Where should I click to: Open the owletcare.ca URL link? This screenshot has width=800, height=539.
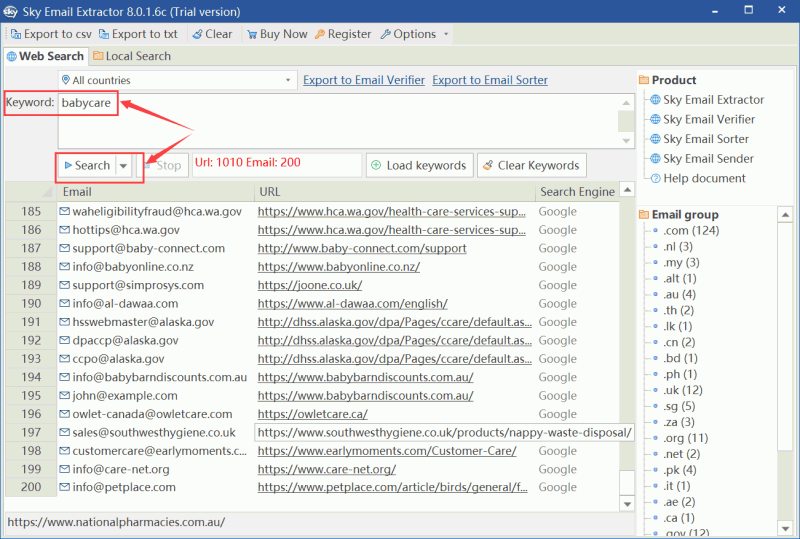[312, 414]
